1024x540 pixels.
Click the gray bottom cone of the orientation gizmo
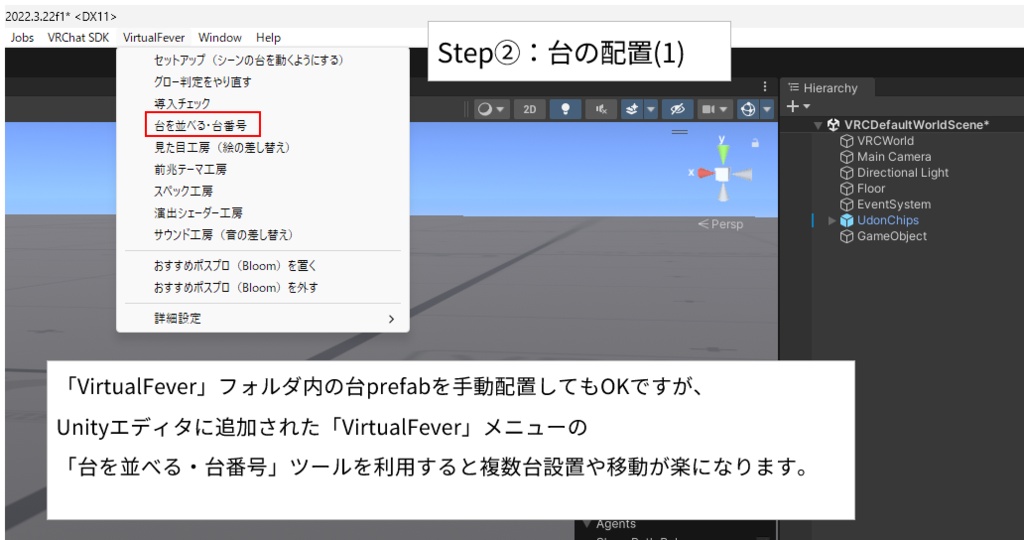(x=722, y=193)
